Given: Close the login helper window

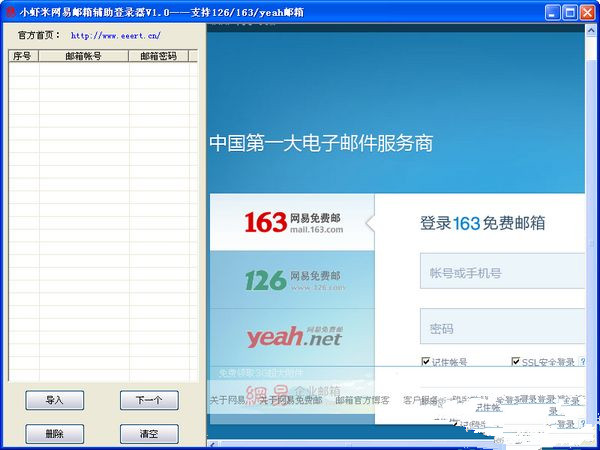Looking at the screenshot, I should [587, 13].
